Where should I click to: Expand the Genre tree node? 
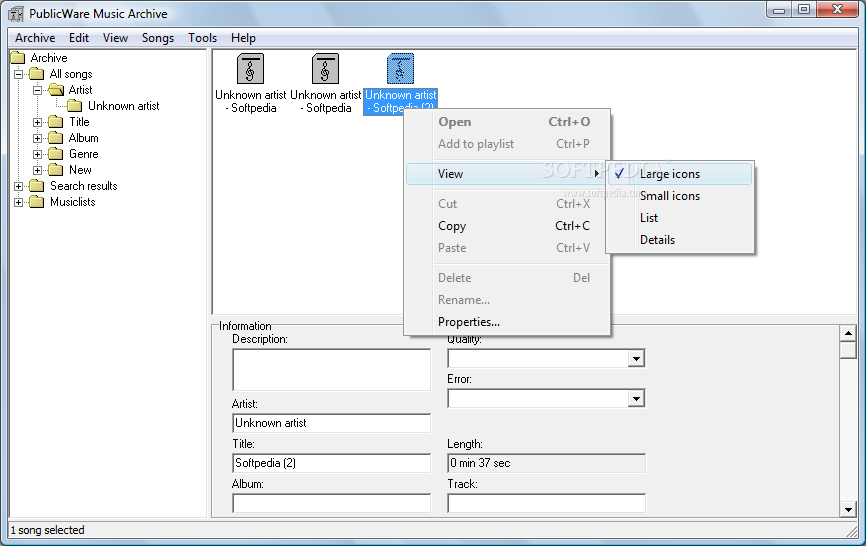(38, 154)
